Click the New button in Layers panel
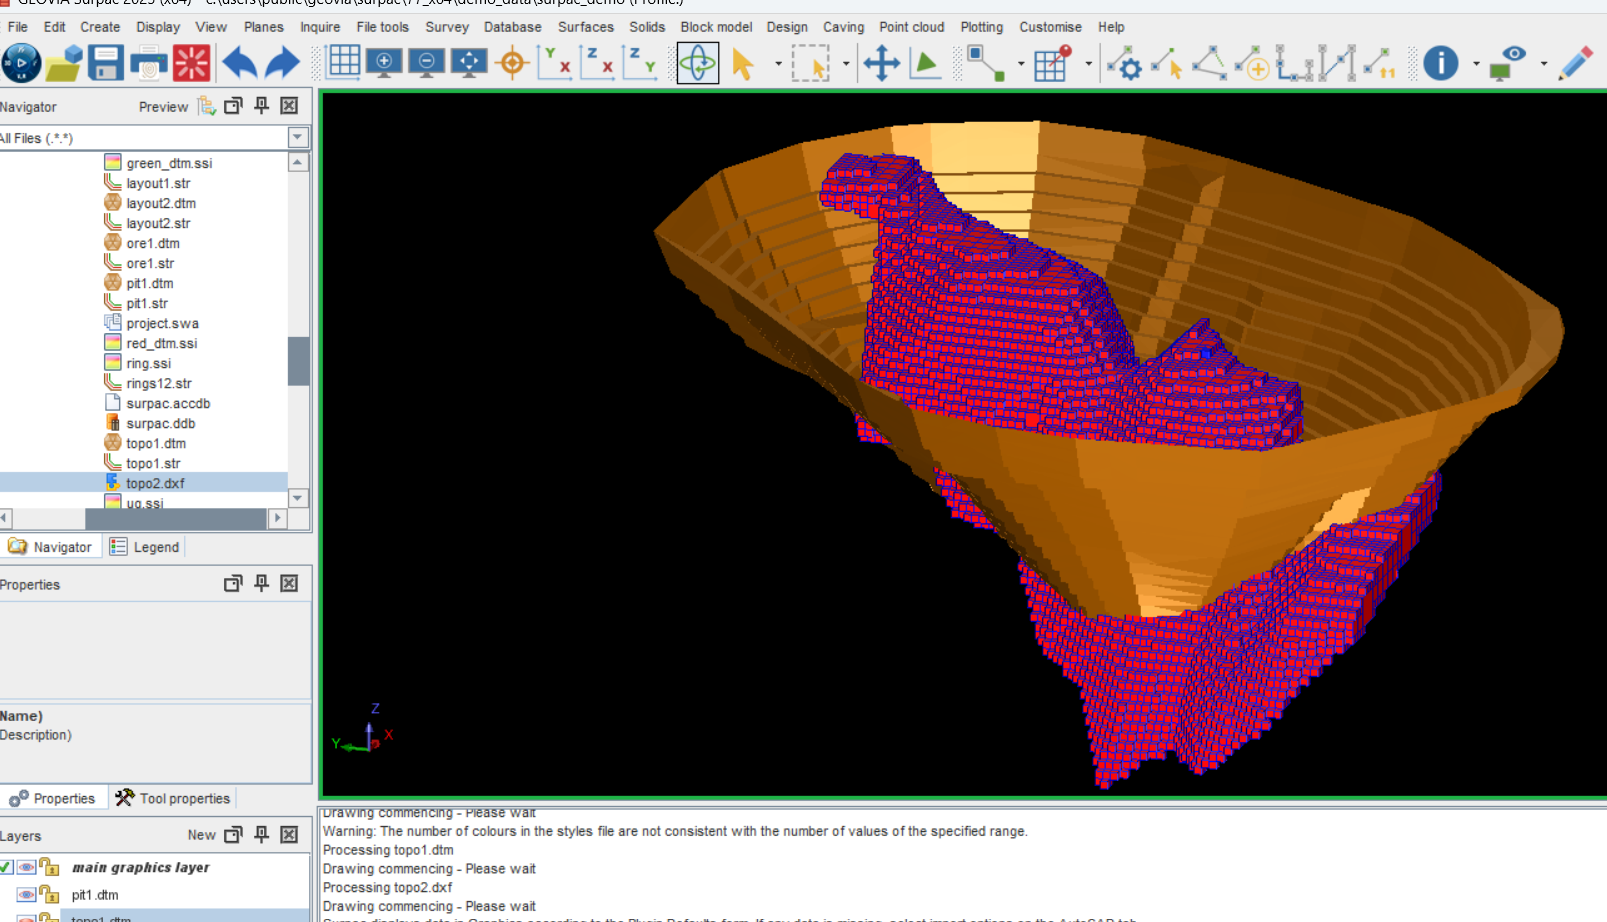1607x922 pixels. click(201, 835)
